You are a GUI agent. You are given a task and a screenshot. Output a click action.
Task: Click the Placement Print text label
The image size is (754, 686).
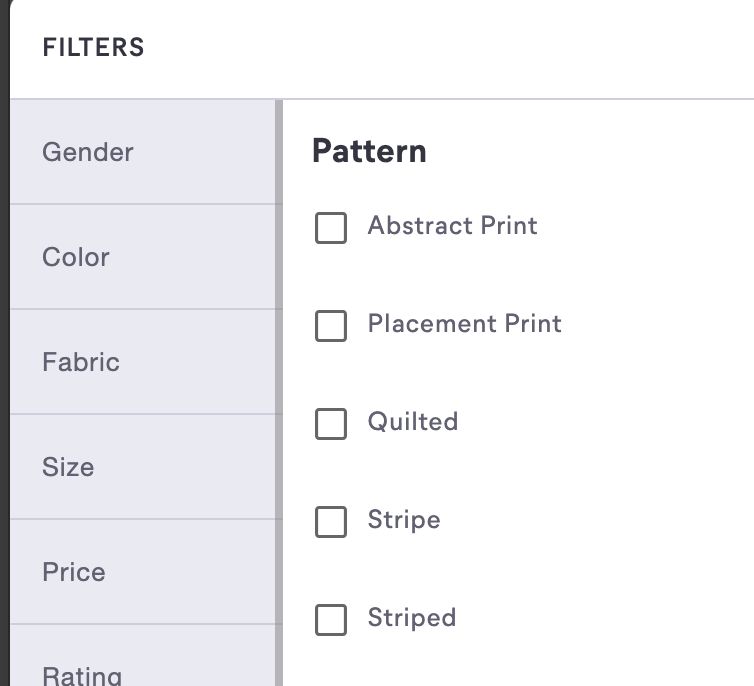[x=464, y=323]
